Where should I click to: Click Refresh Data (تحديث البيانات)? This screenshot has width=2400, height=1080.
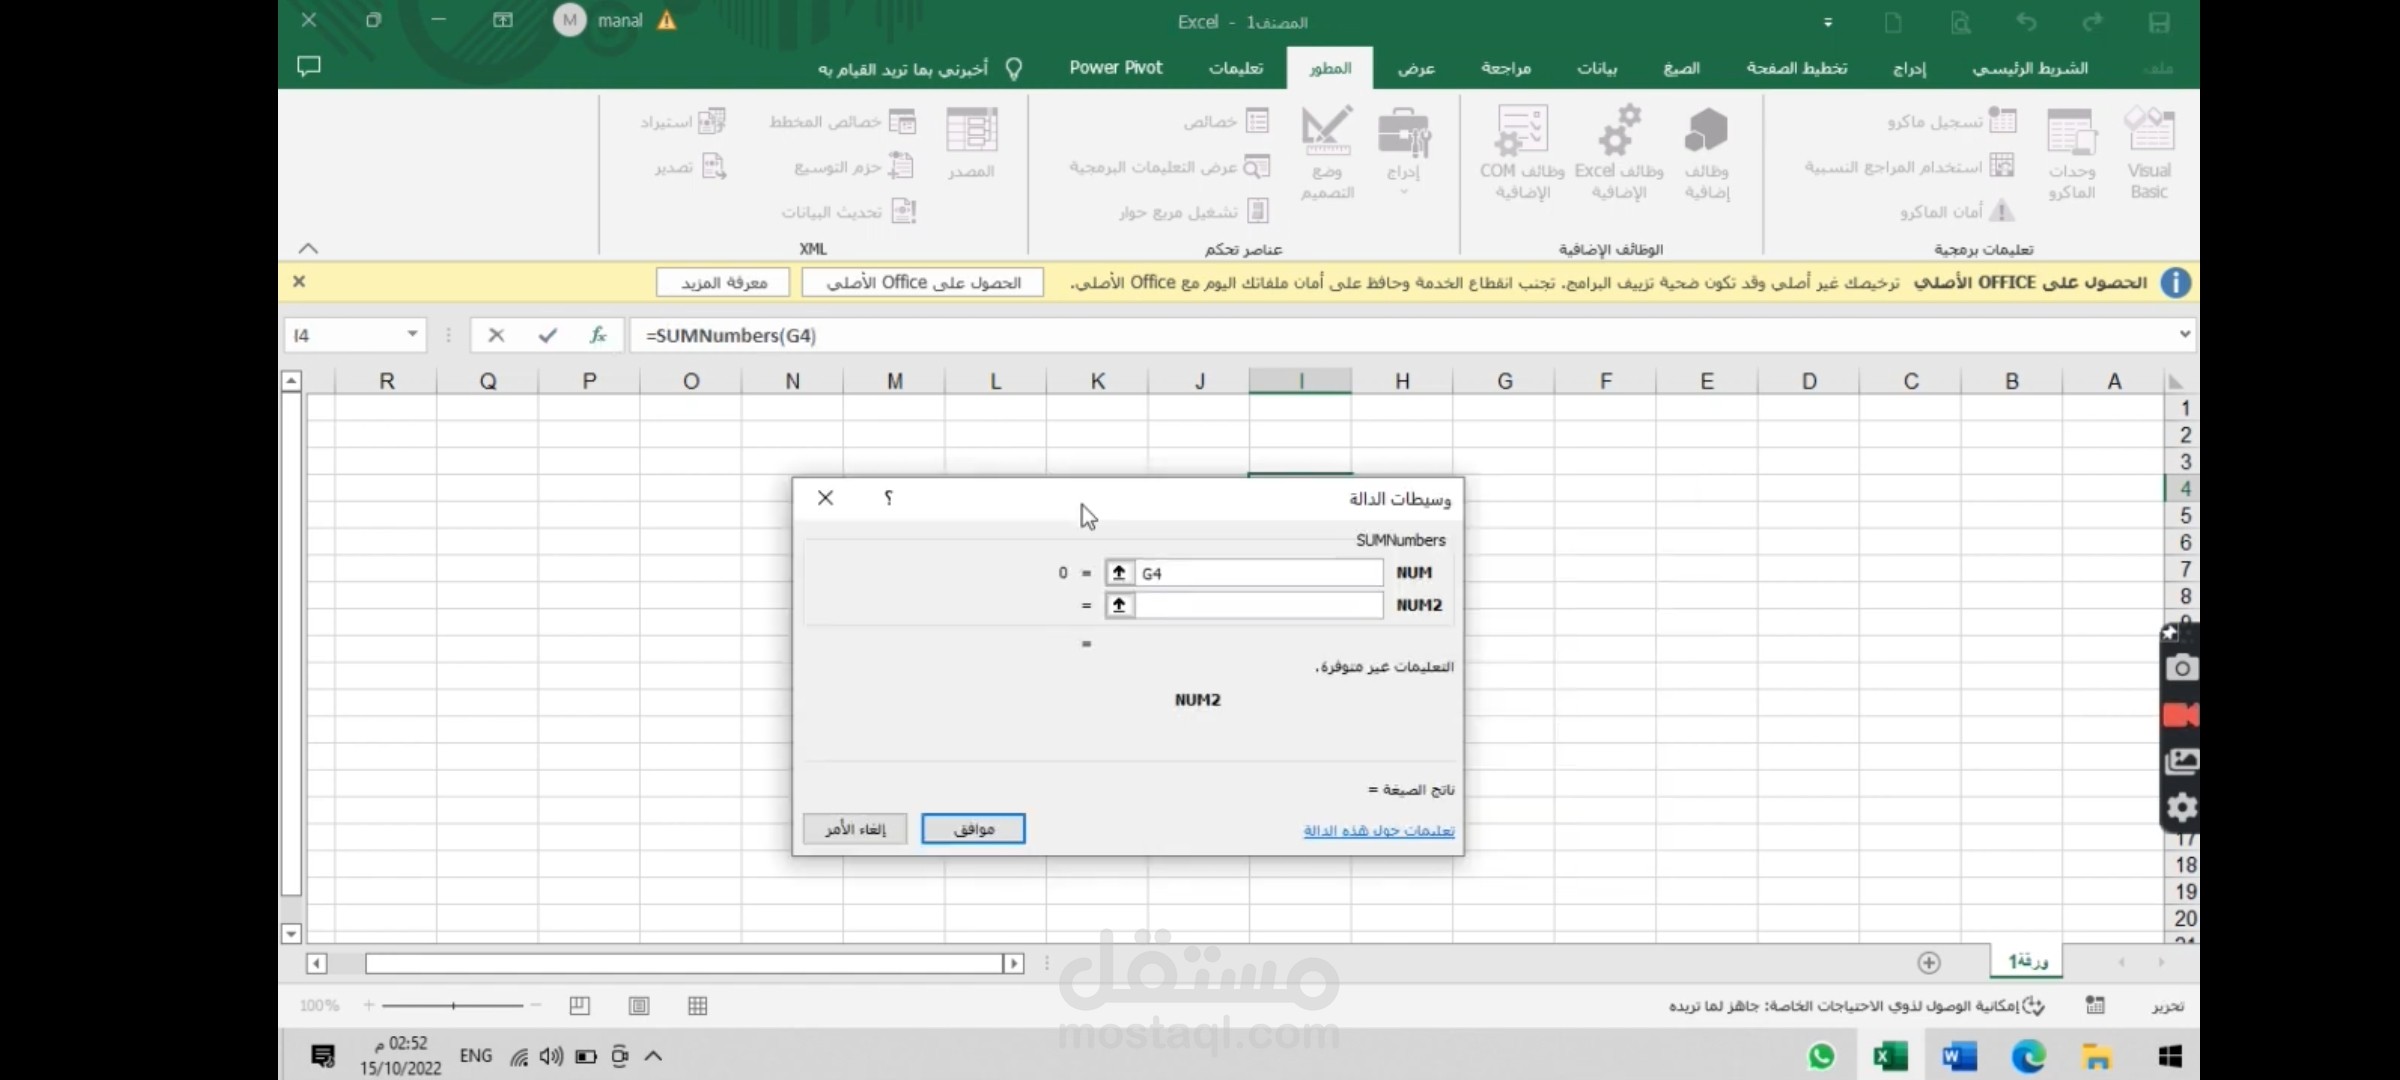coord(849,211)
